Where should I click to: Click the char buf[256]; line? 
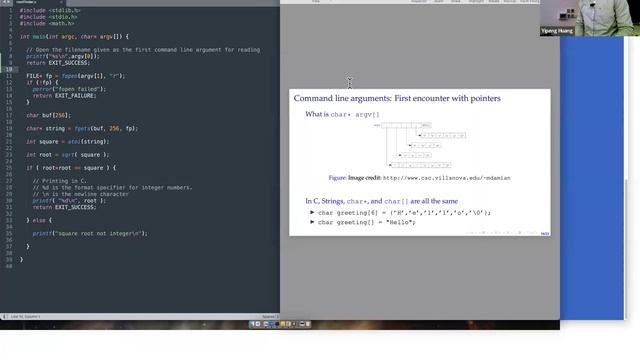click(x=49, y=116)
